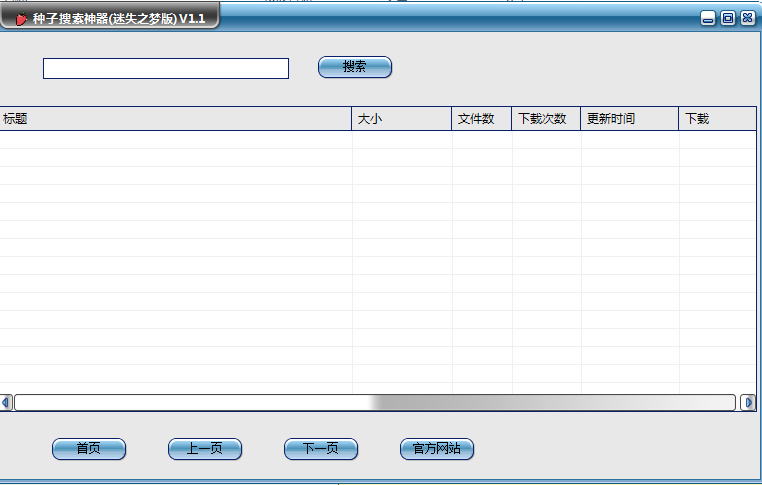Viewport: 762px width, 485px height.
Task: Click the strawberry app icon in title bar
Action: 21,19
